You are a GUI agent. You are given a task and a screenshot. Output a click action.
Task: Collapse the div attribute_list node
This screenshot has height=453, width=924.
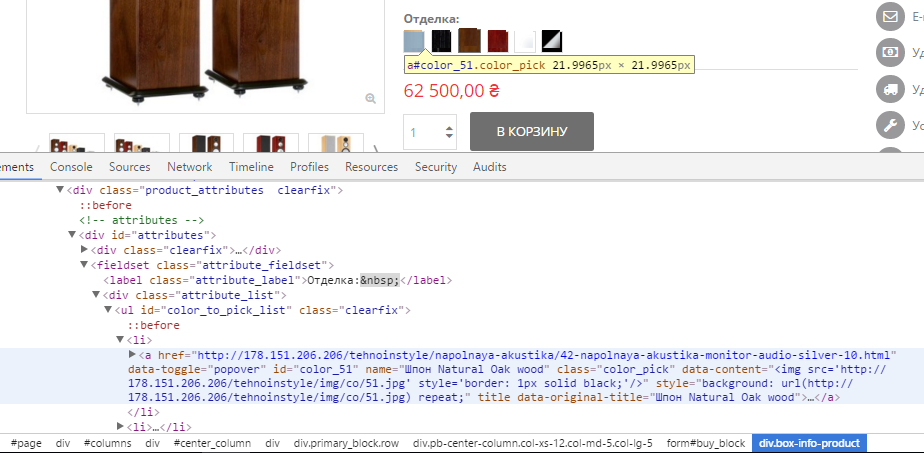[x=96, y=294]
